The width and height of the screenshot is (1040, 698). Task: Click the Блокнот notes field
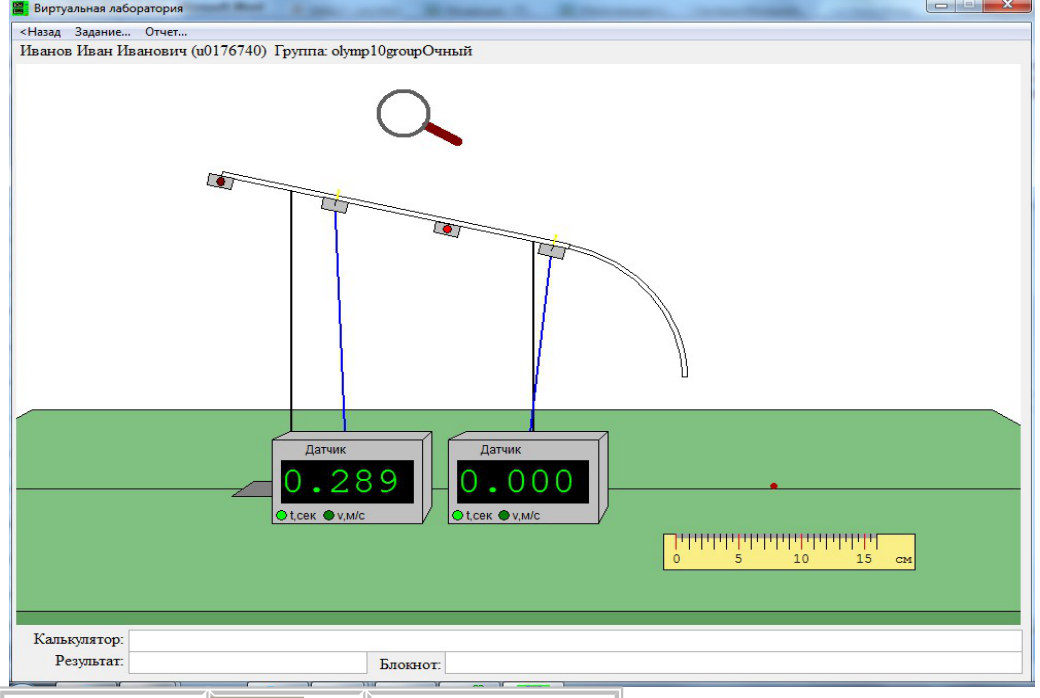pyautogui.click(x=733, y=662)
